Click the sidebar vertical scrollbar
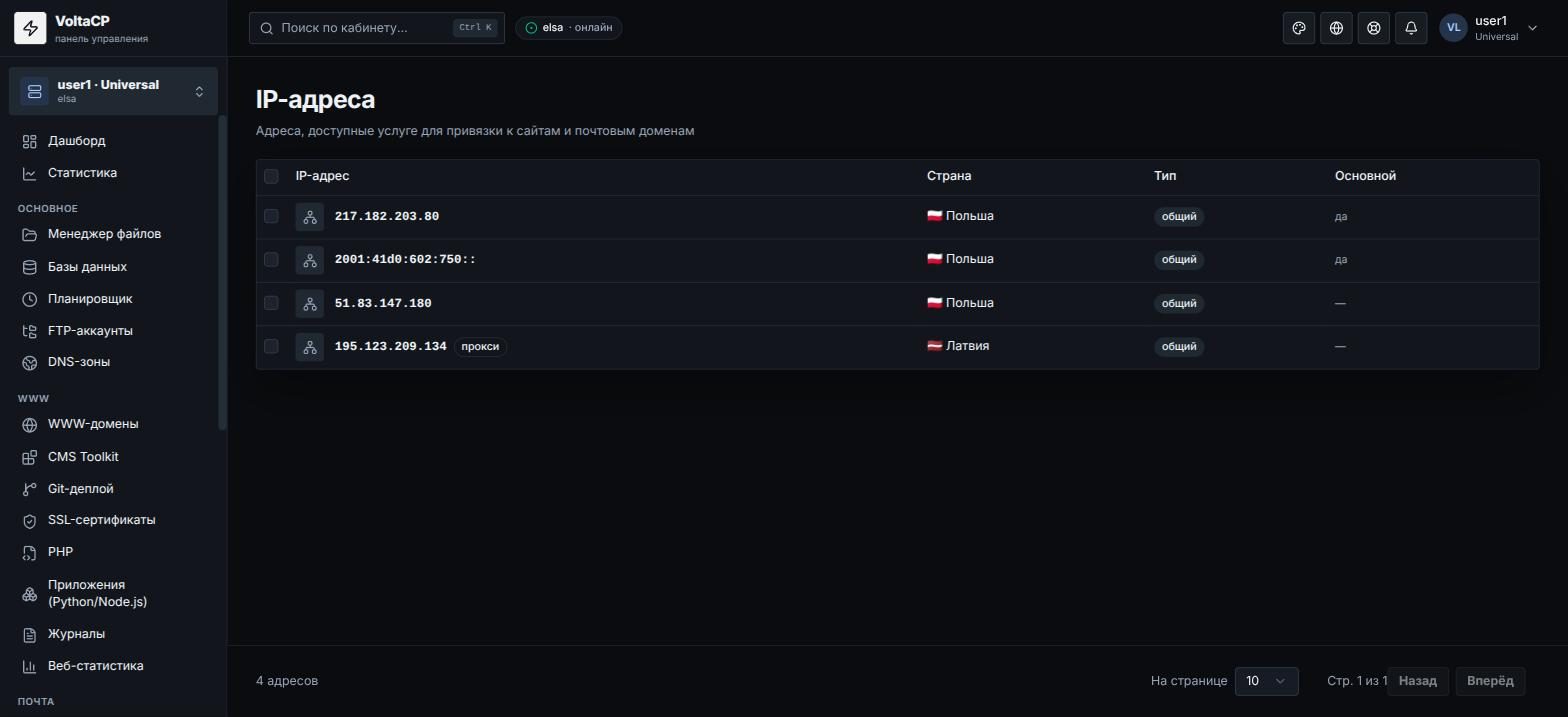1568x717 pixels. (223, 273)
